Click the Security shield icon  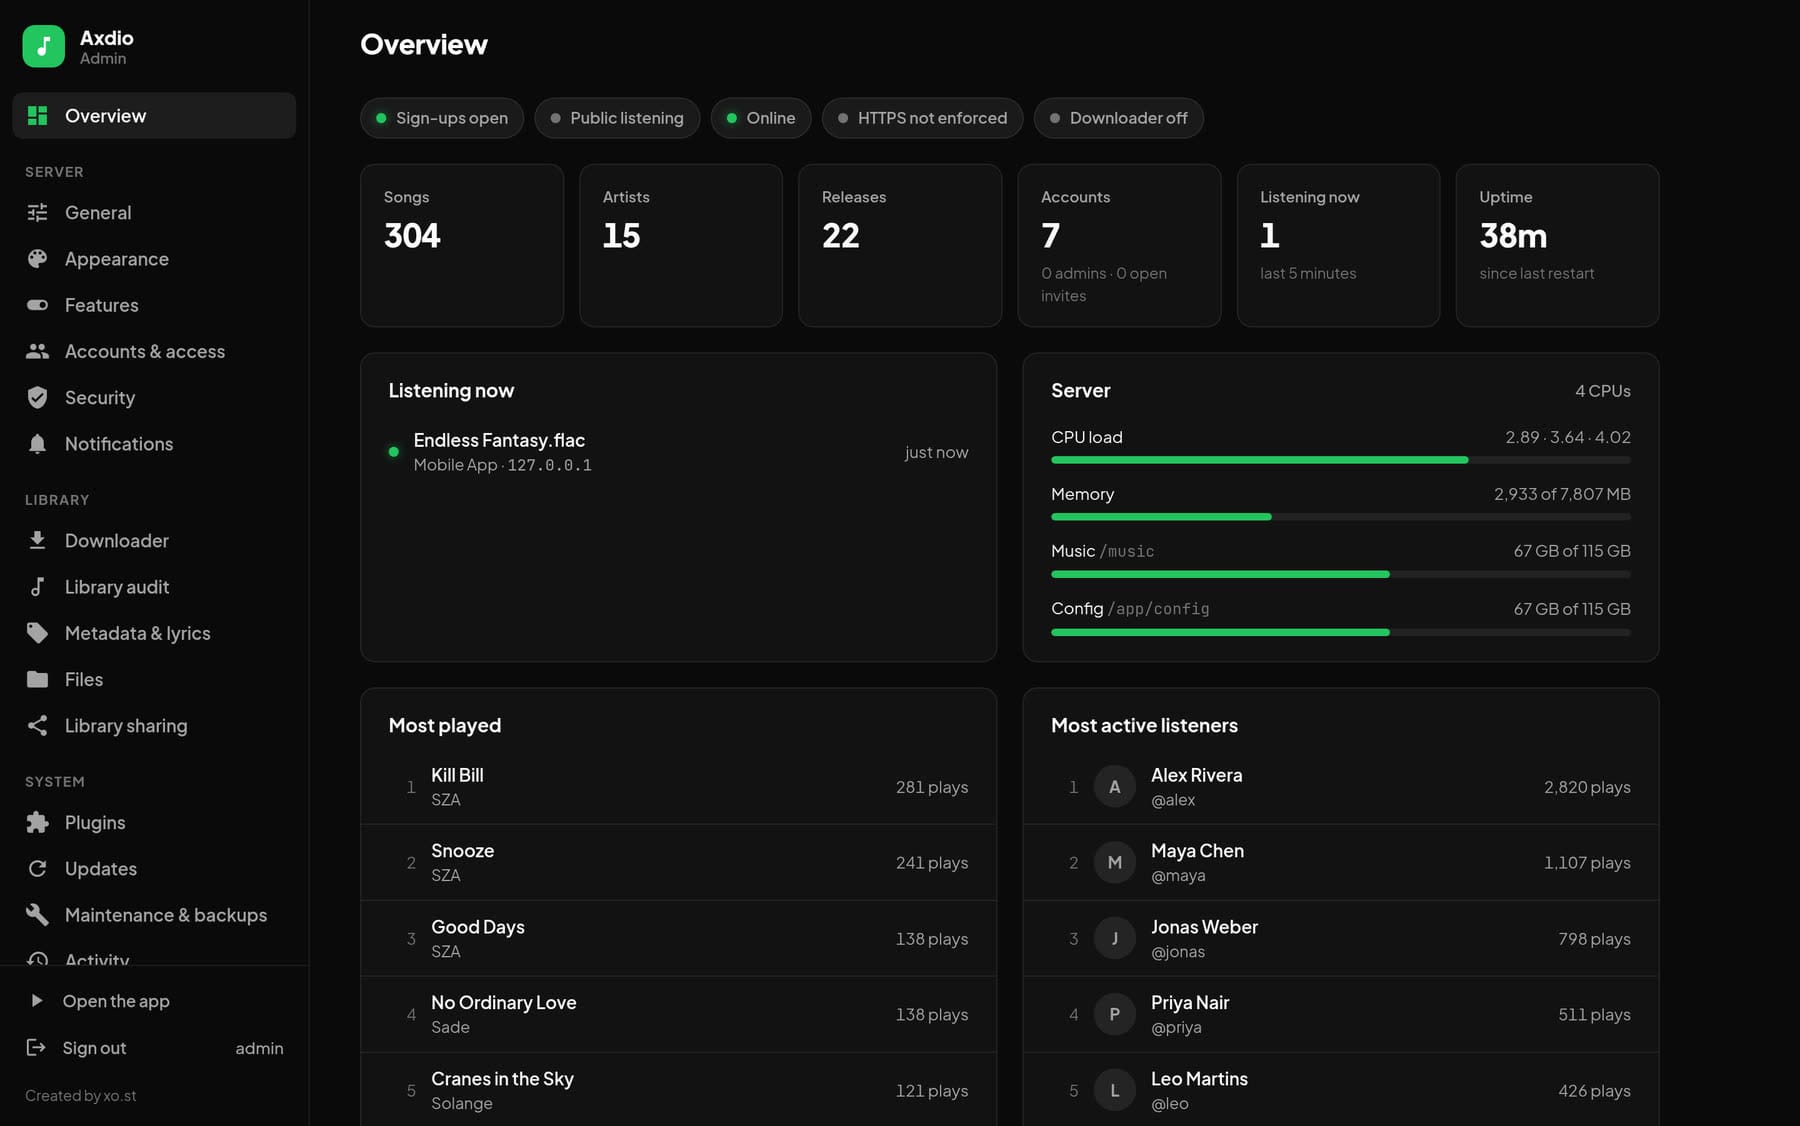coord(38,397)
